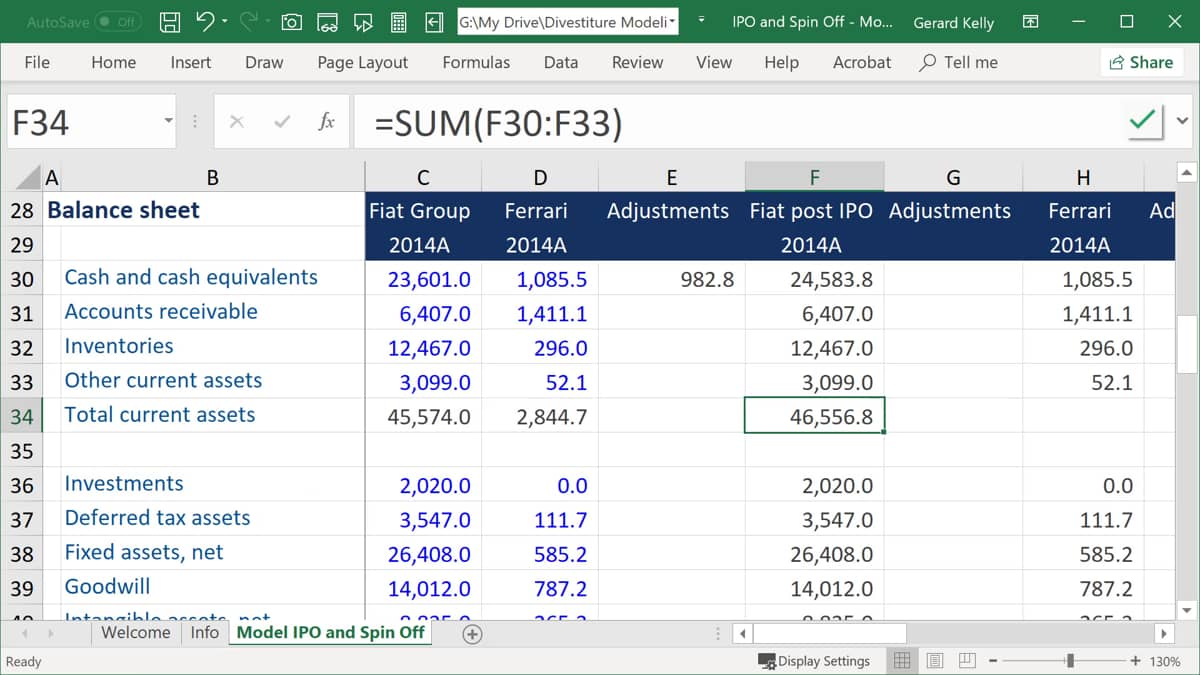The width and height of the screenshot is (1200, 675).
Task: Open the Draw ribbon tab
Action: [264, 62]
